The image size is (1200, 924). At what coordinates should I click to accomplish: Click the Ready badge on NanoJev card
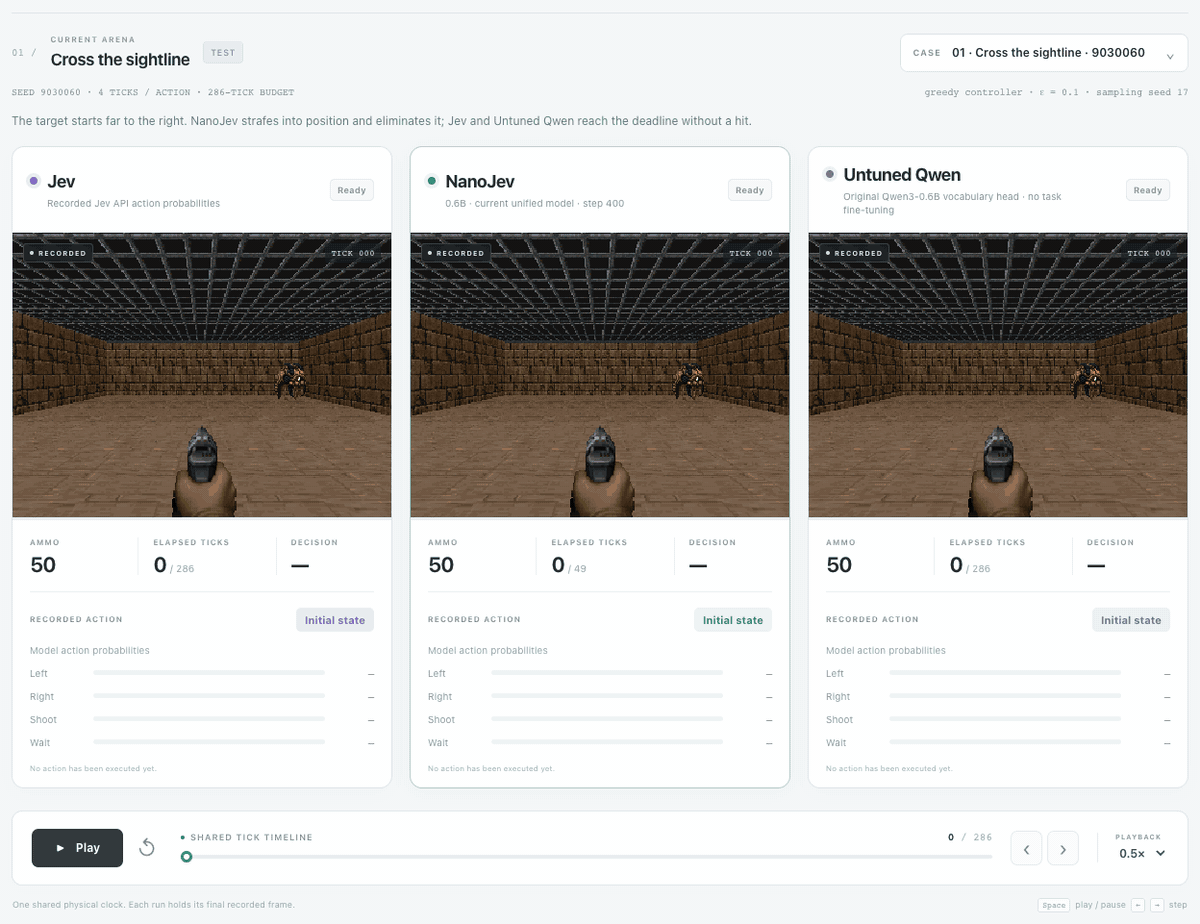(750, 190)
